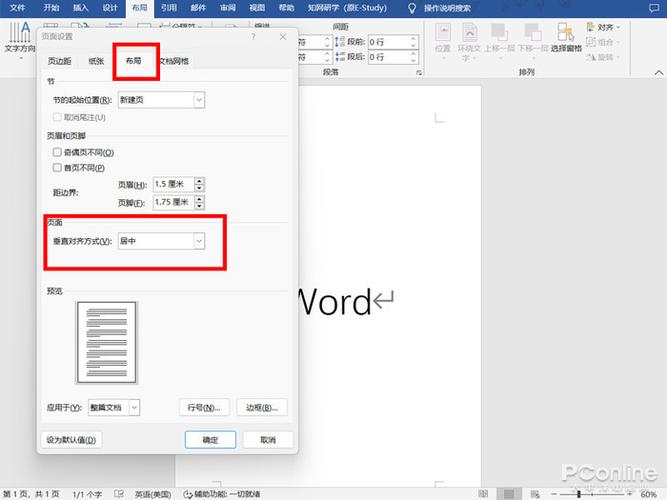The height and width of the screenshot is (500, 667).
Task: Open the 开始 (Home) ribbon tab
Action: point(51,8)
